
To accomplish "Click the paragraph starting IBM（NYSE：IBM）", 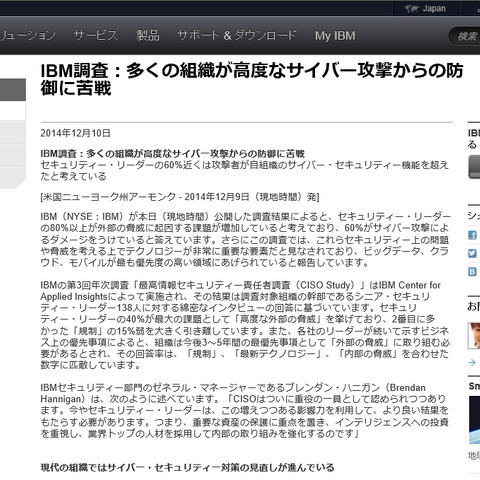I will (245, 240).
